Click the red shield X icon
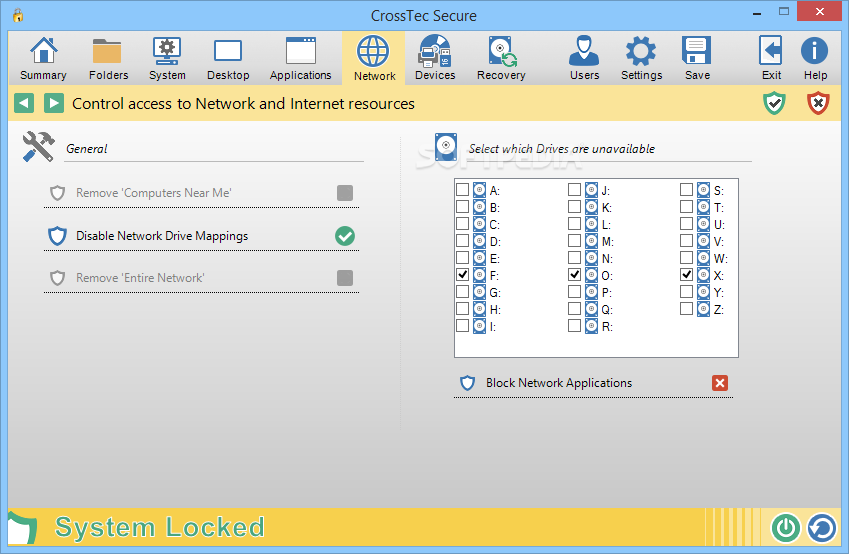 [x=818, y=103]
